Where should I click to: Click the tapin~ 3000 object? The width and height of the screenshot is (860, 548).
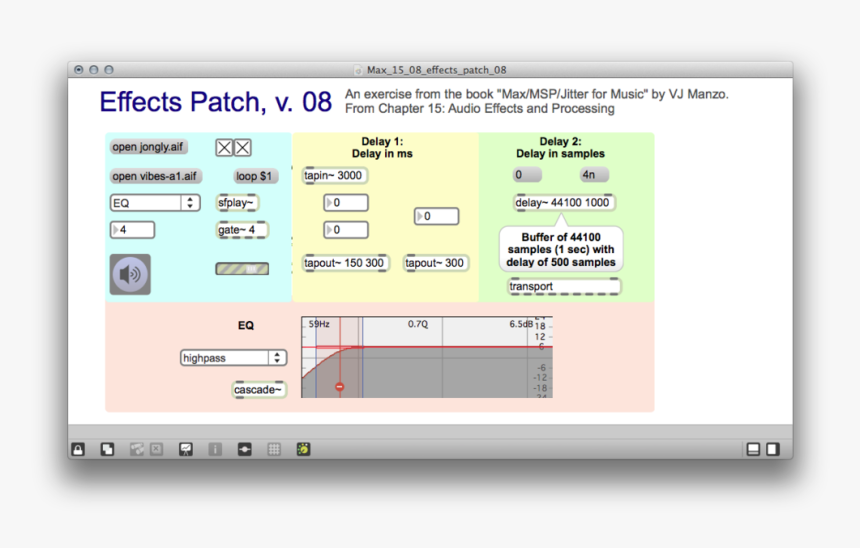pyautogui.click(x=334, y=176)
